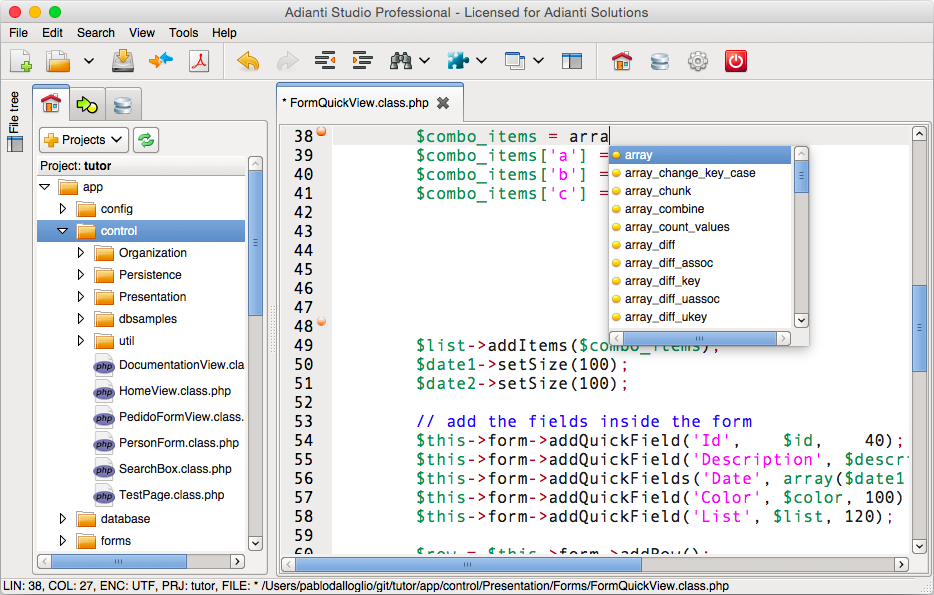The height and width of the screenshot is (595, 934).
Task: Click the blue and orange arrows toolbar icon
Action: 161,61
